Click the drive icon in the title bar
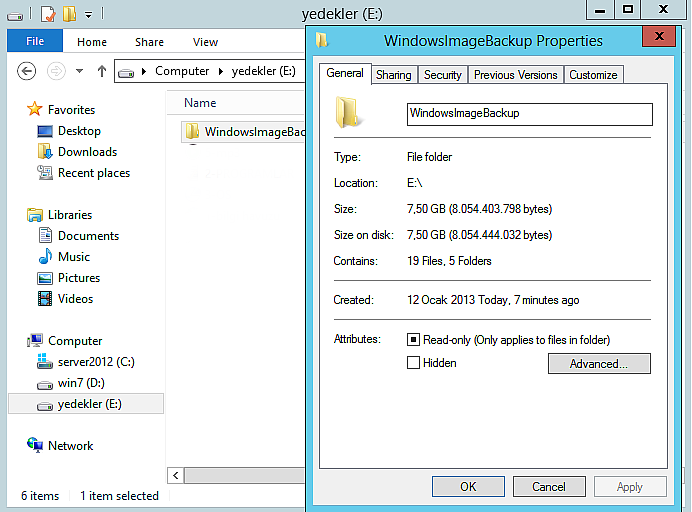The width and height of the screenshot is (692, 512). [x=15, y=16]
